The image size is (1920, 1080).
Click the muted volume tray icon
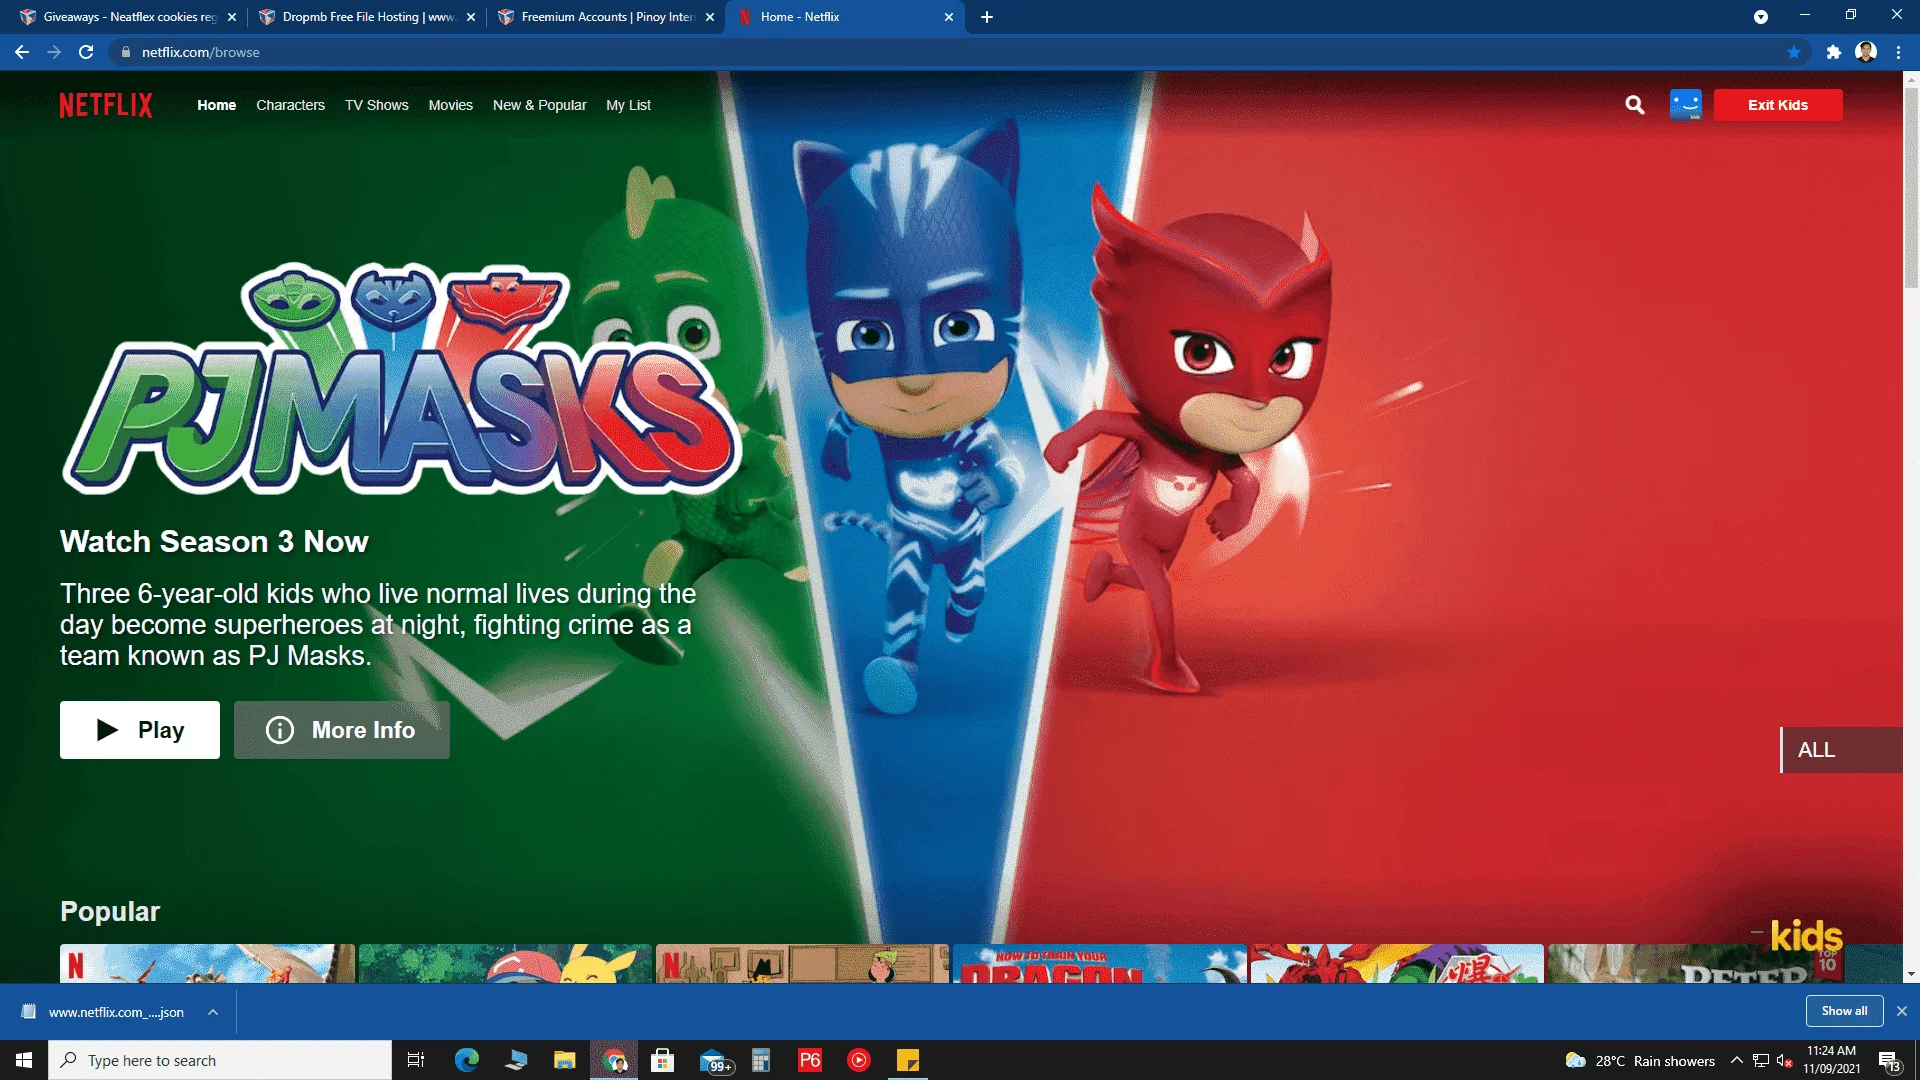(x=1784, y=1060)
